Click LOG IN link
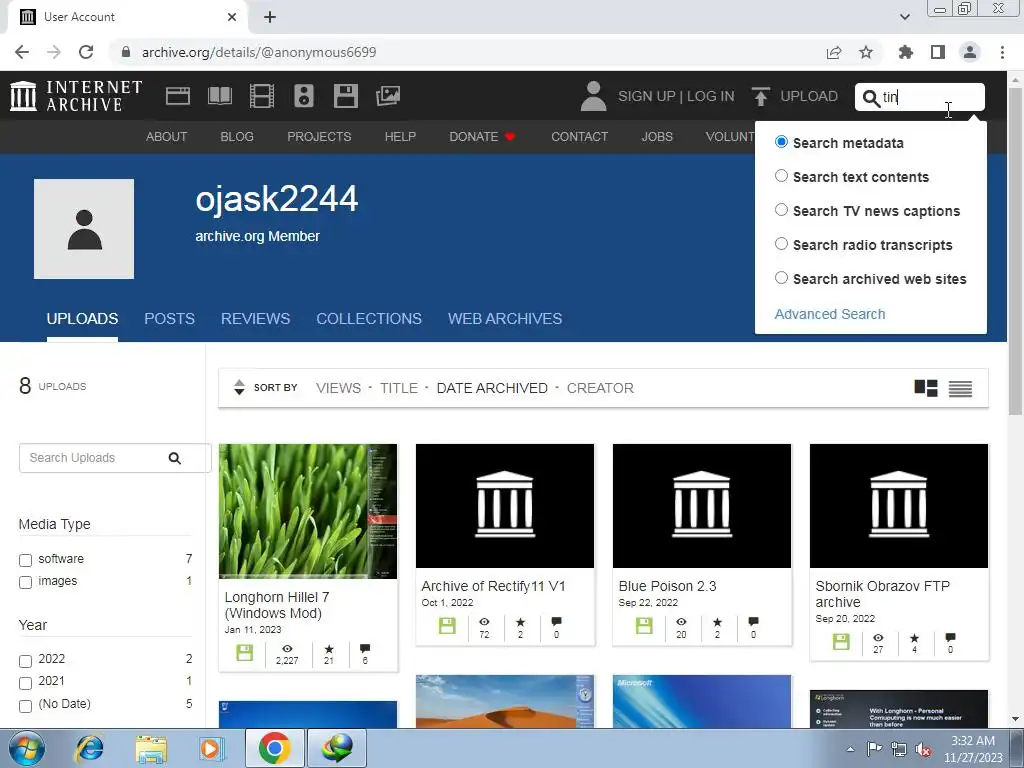The image size is (1024, 768). (711, 96)
